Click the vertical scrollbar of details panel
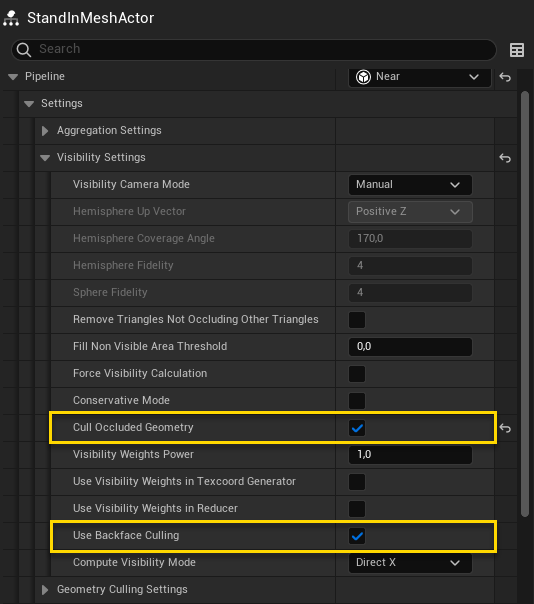The width and height of the screenshot is (534, 604). tap(525, 304)
